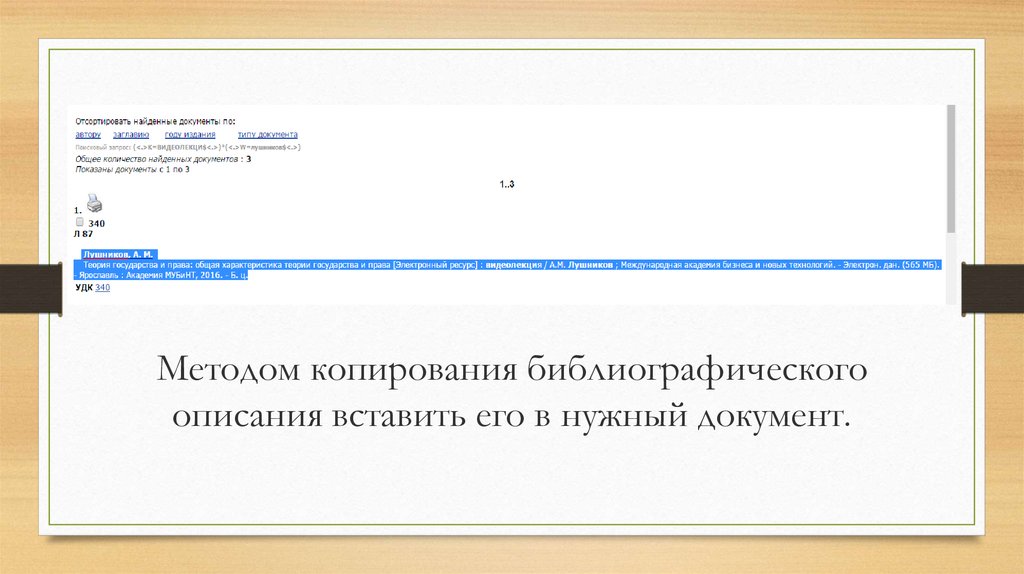The image size is (1024, 574).
Task: Sort results by заглавию link
Action: (130, 134)
